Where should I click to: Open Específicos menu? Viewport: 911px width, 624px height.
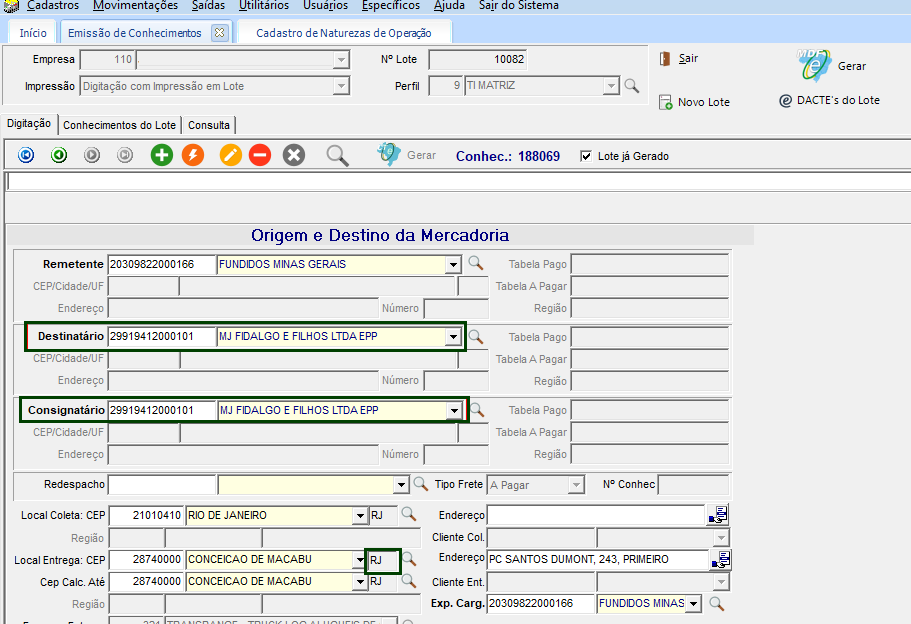(x=390, y=5)
